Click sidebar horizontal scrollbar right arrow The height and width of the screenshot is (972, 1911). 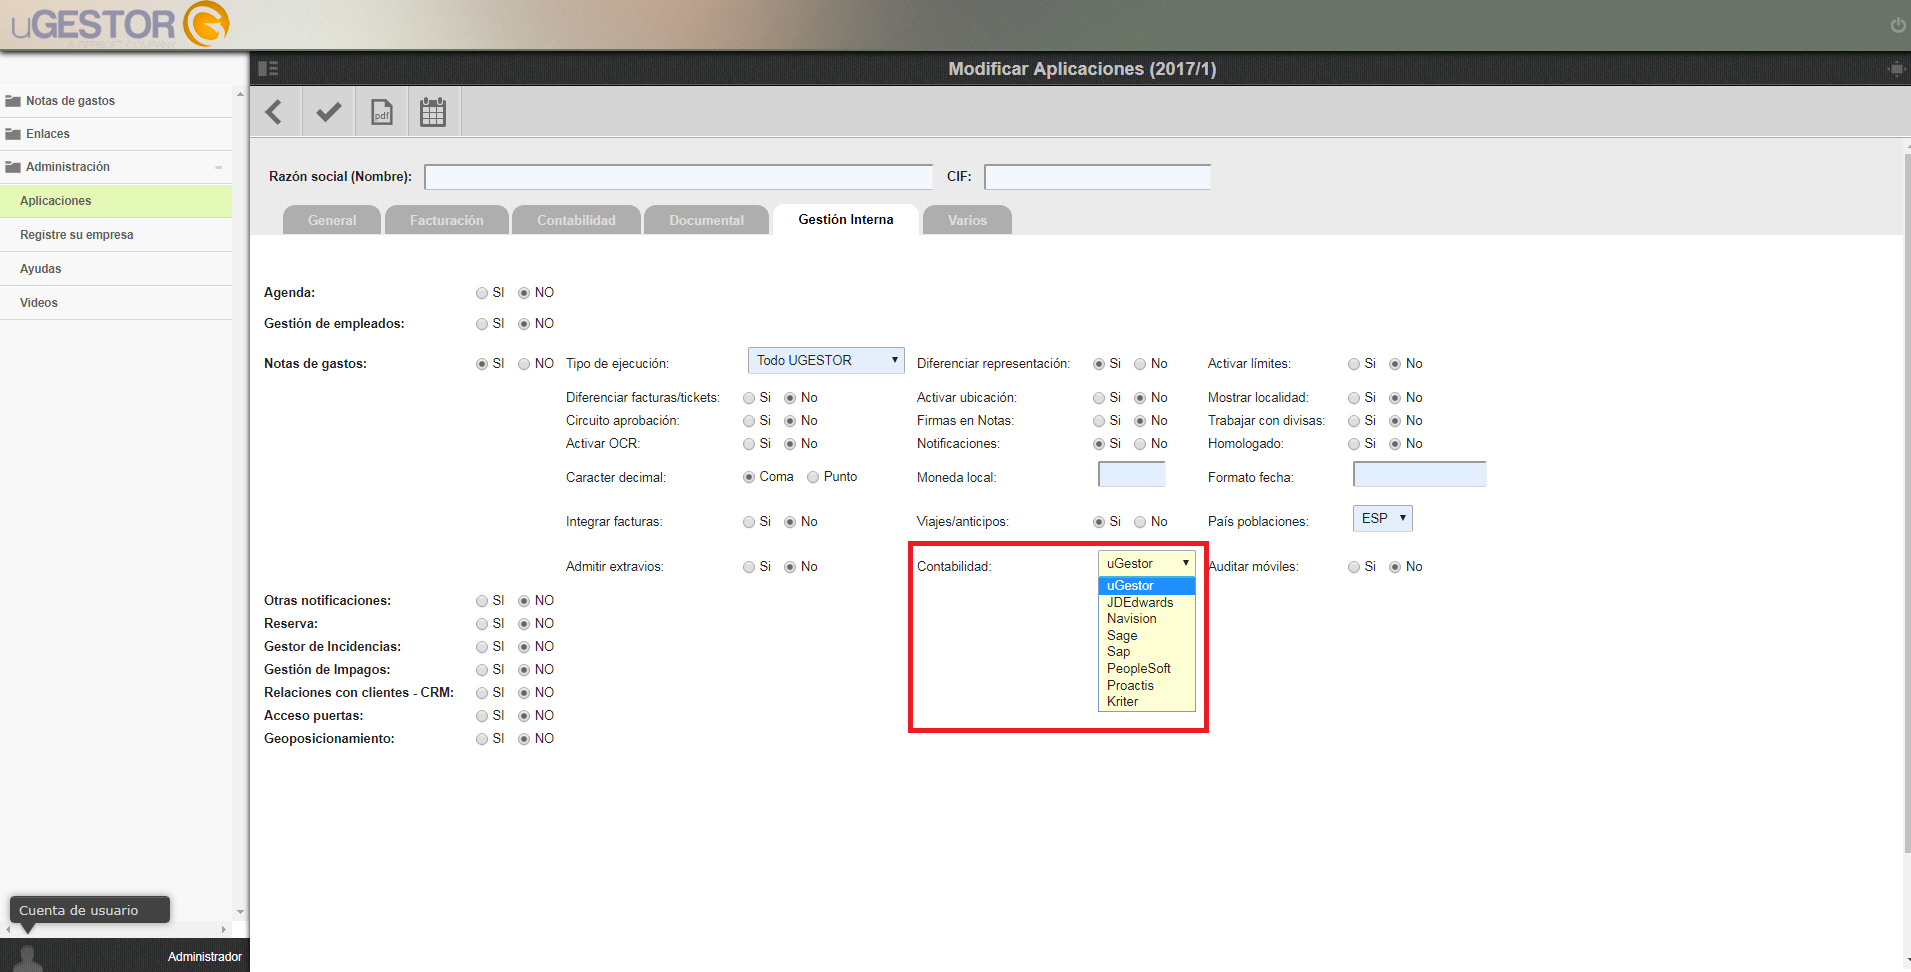point(224,929)
